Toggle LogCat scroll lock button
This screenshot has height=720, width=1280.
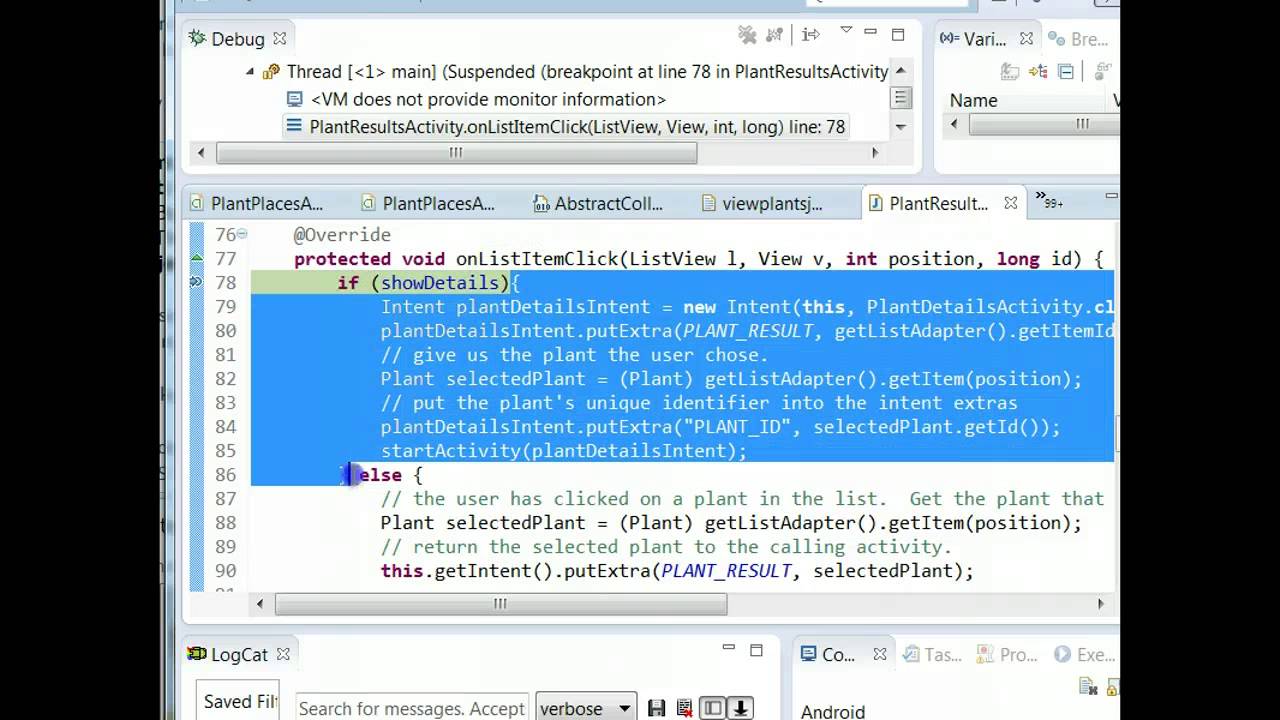(740, 709)
